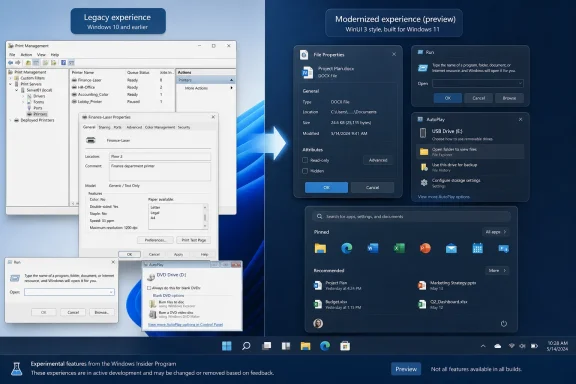
Task: Expand the Drivers tree node
Action: [x=23, y=96]
